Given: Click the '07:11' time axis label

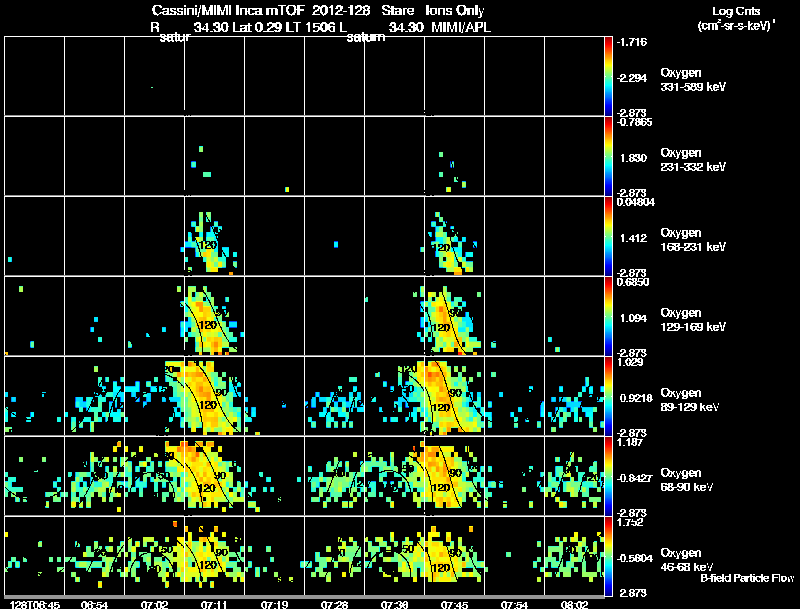Looking at the screenshot, I should 214,605.
